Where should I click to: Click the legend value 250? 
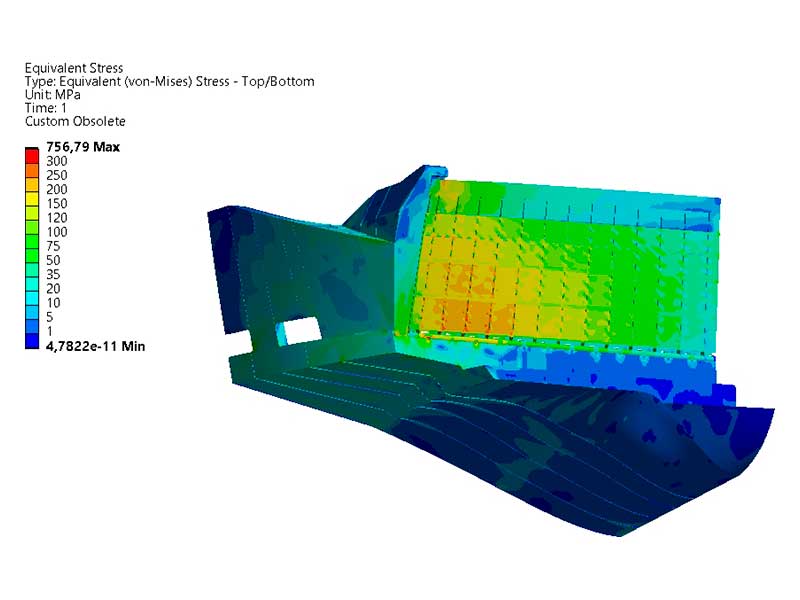[57, 175]
